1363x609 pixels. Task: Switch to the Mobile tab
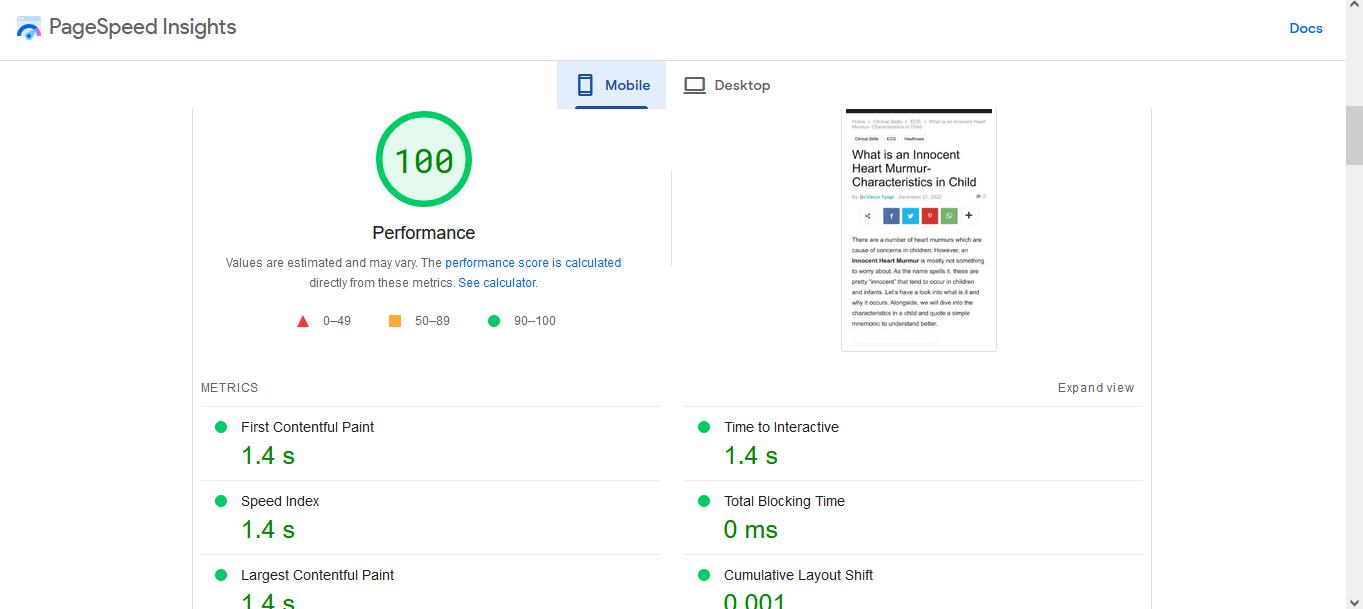click(611, 85)
